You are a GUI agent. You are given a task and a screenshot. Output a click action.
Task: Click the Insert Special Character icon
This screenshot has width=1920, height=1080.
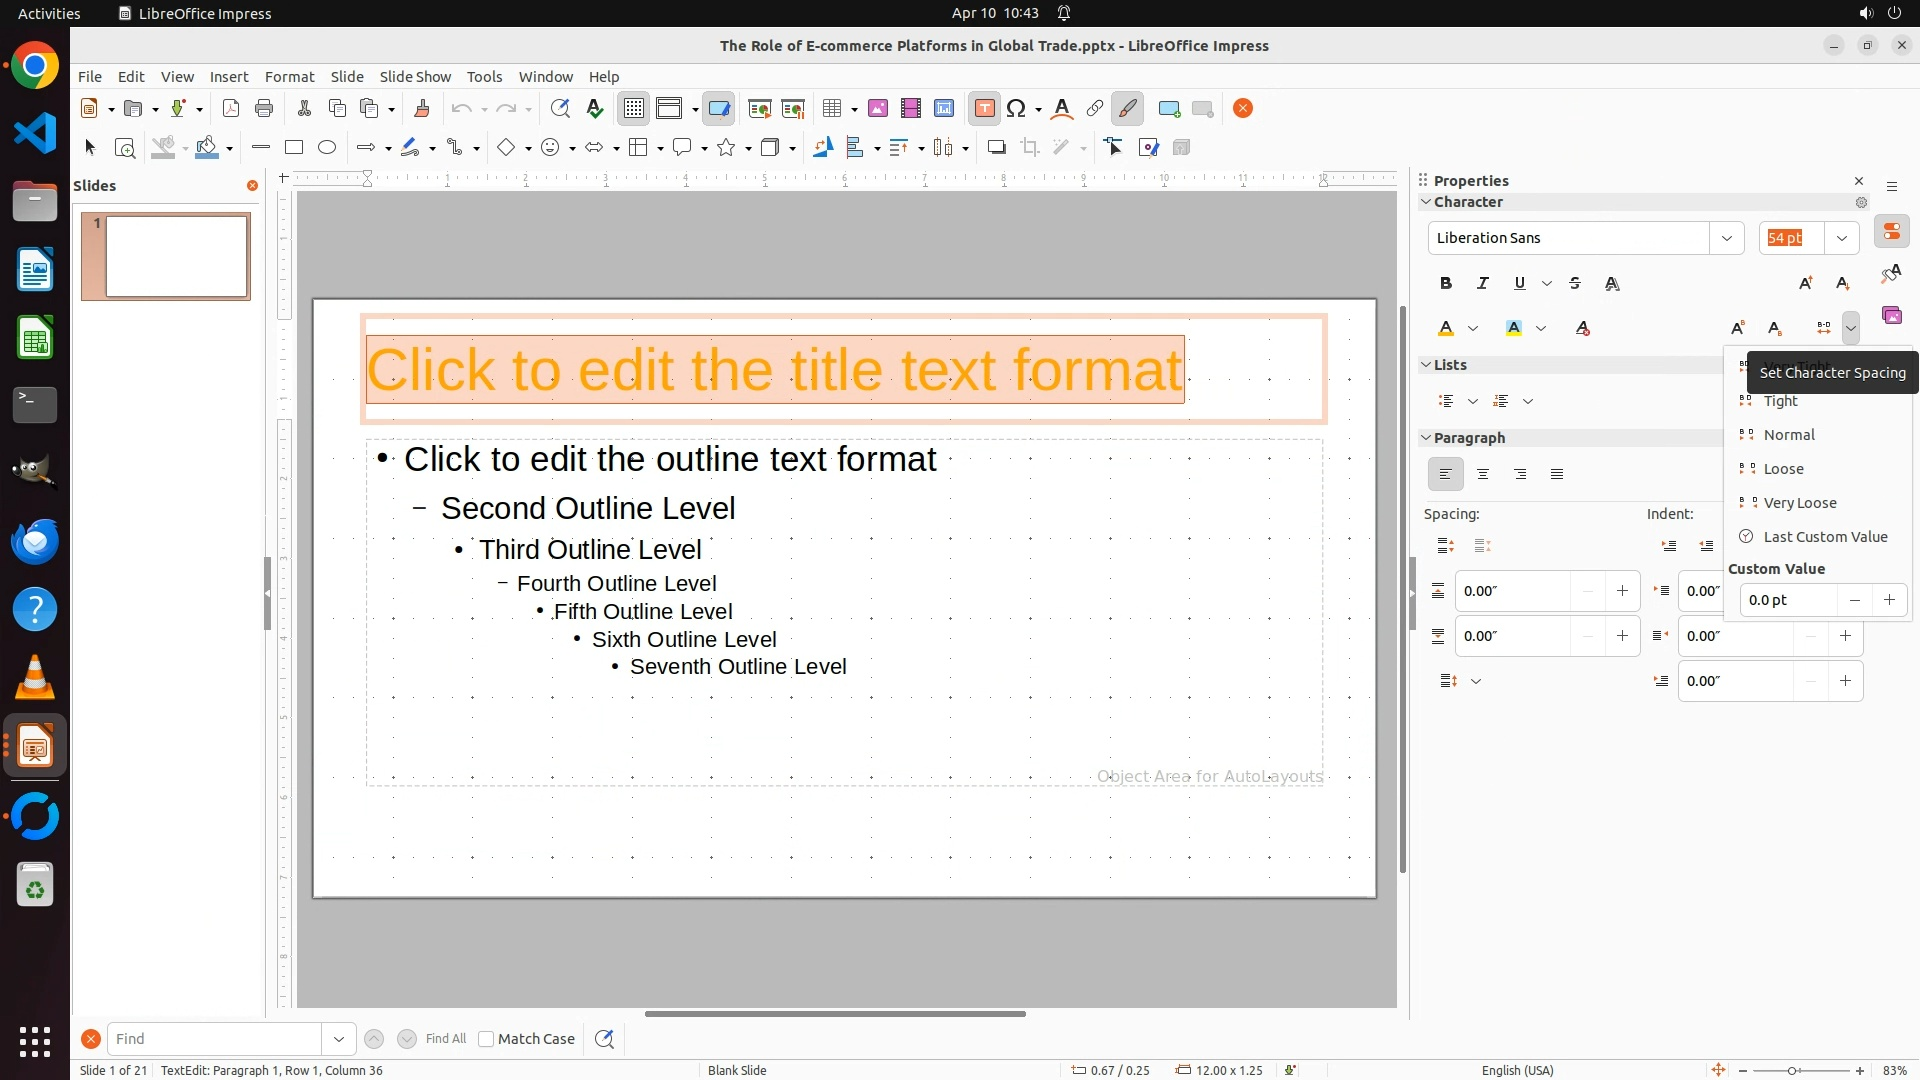click(1017, 109)
